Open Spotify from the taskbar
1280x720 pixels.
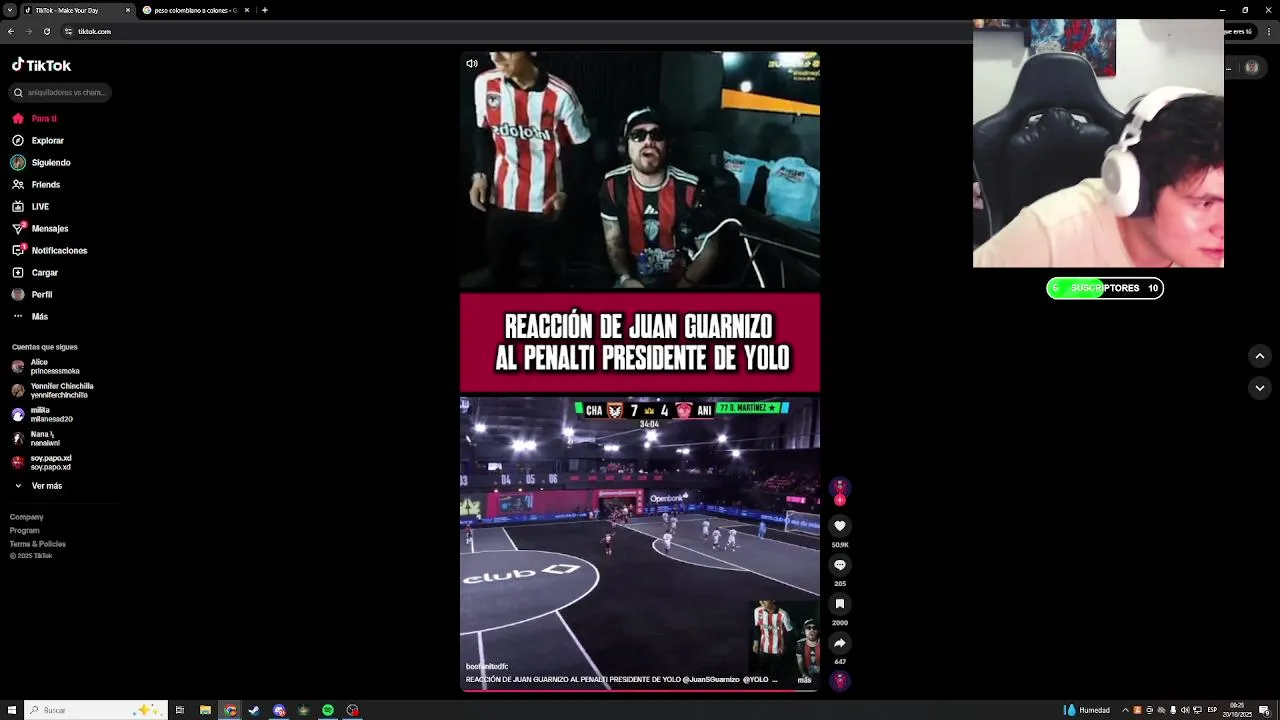(328, 710)
